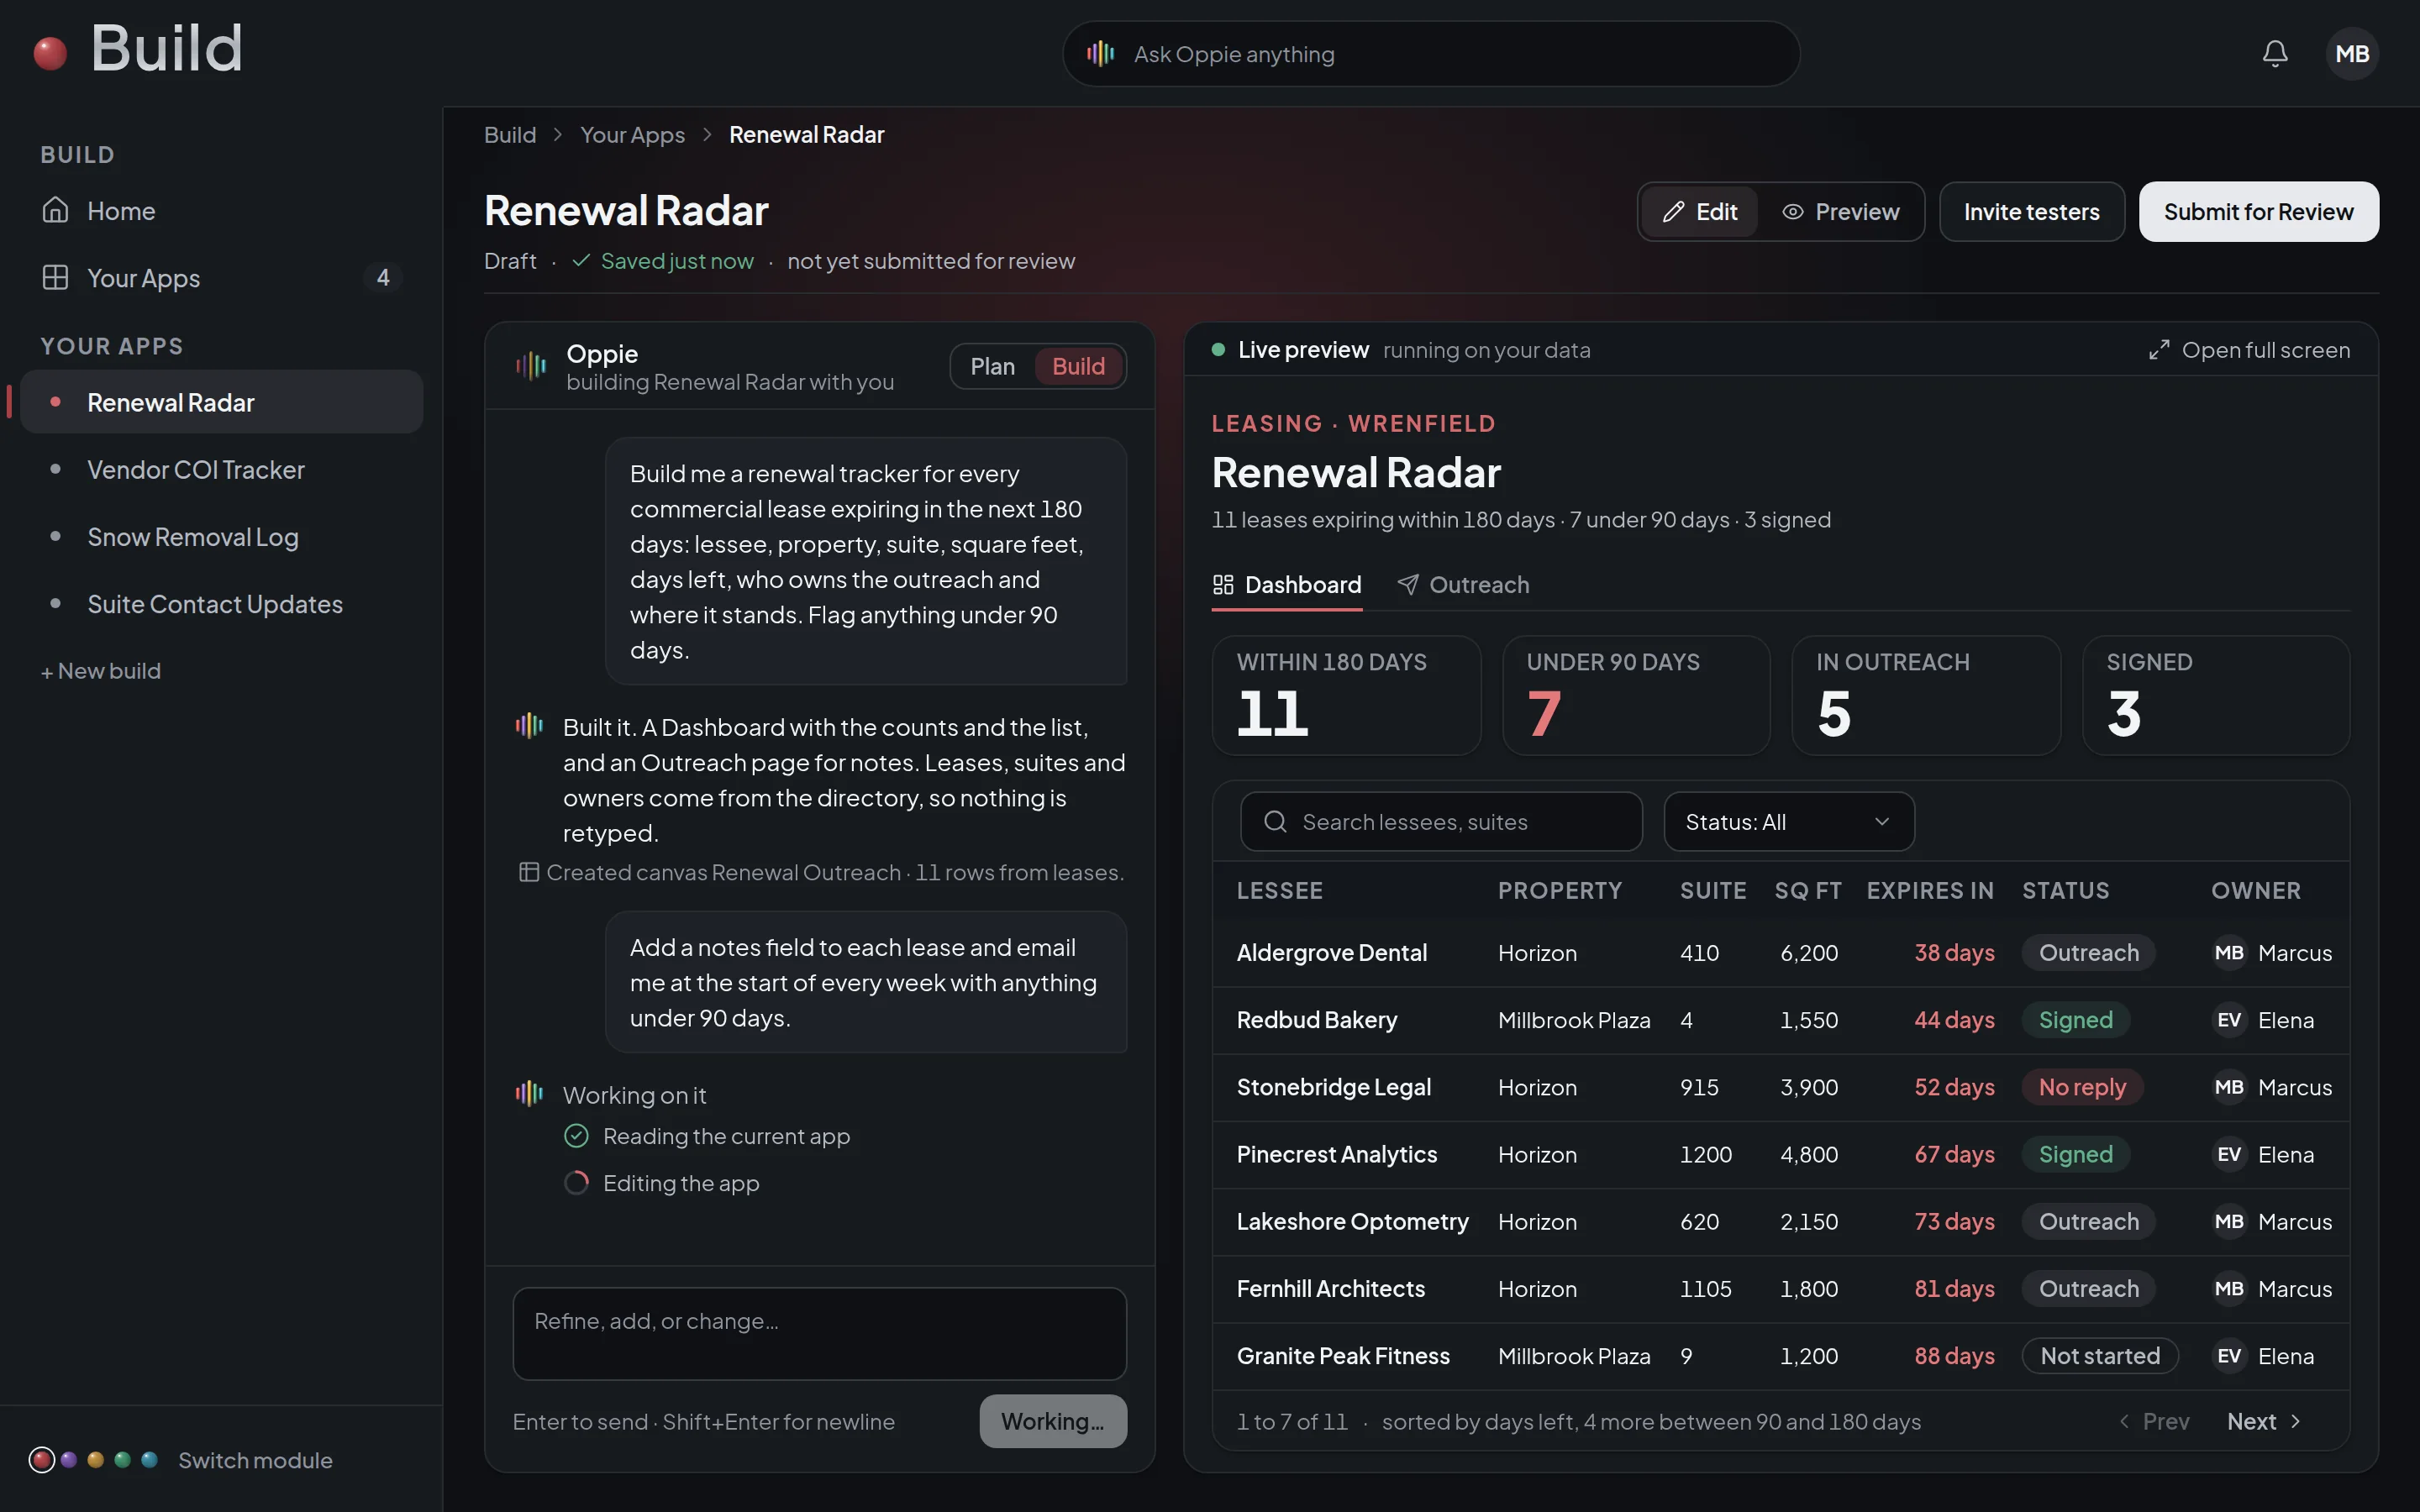Open the notifications bell
This screenshot has height=1512, width=2420.
(2275, 54)
